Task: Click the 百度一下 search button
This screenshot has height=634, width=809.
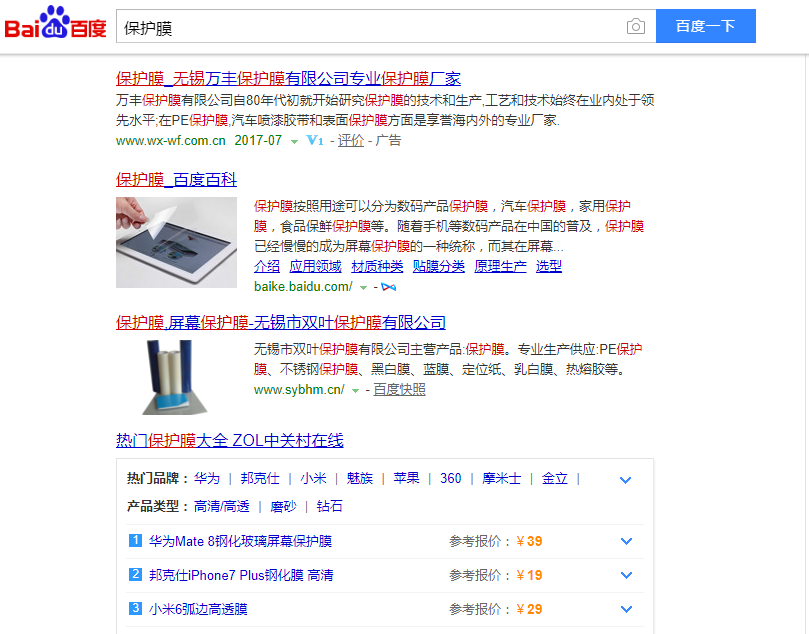Action: pos(705,27)
